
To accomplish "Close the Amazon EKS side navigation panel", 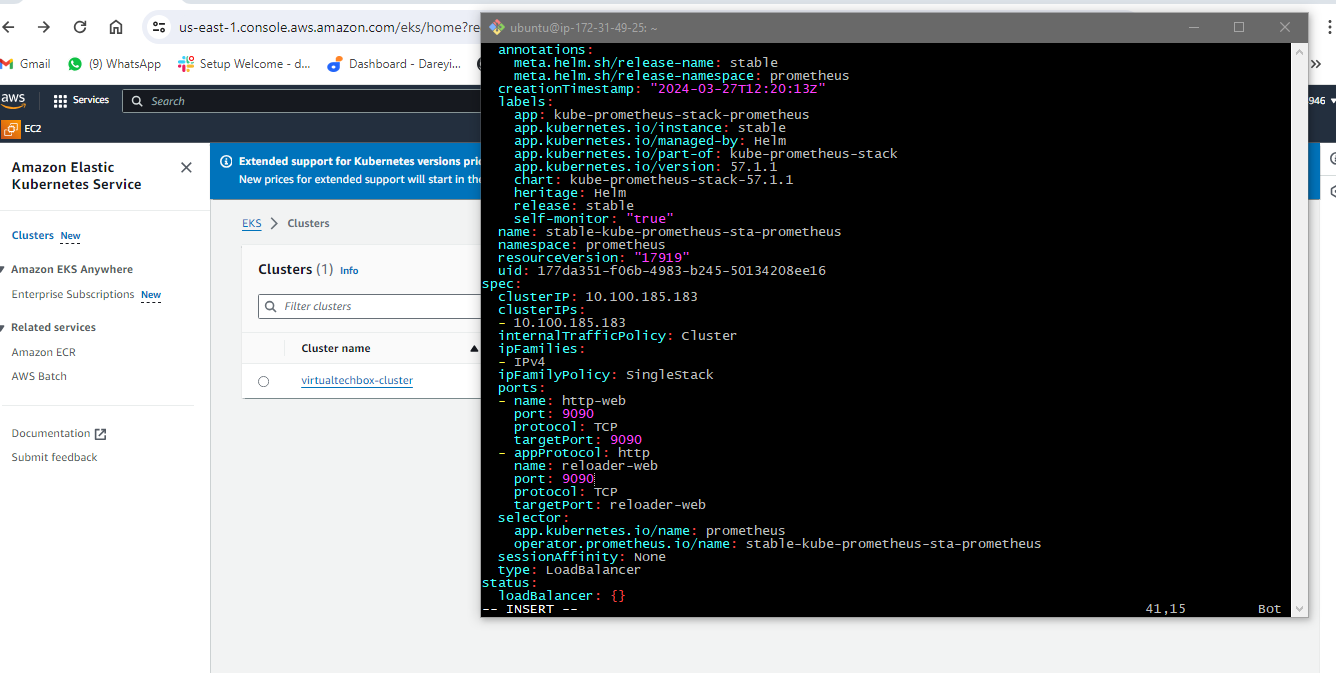I will [186, 168].
